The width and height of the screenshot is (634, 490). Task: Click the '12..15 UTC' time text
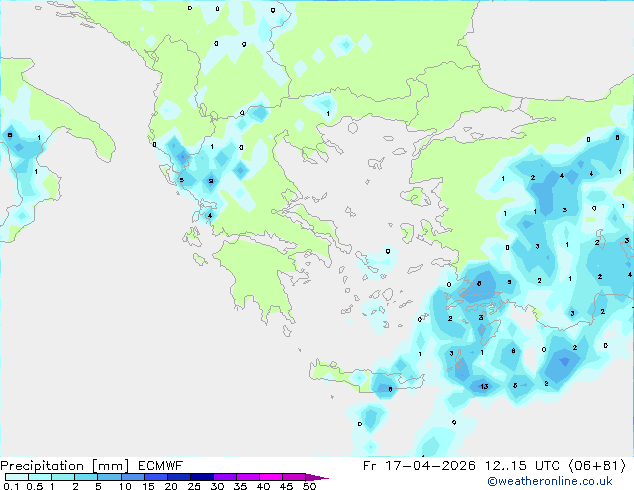point(522,466)
